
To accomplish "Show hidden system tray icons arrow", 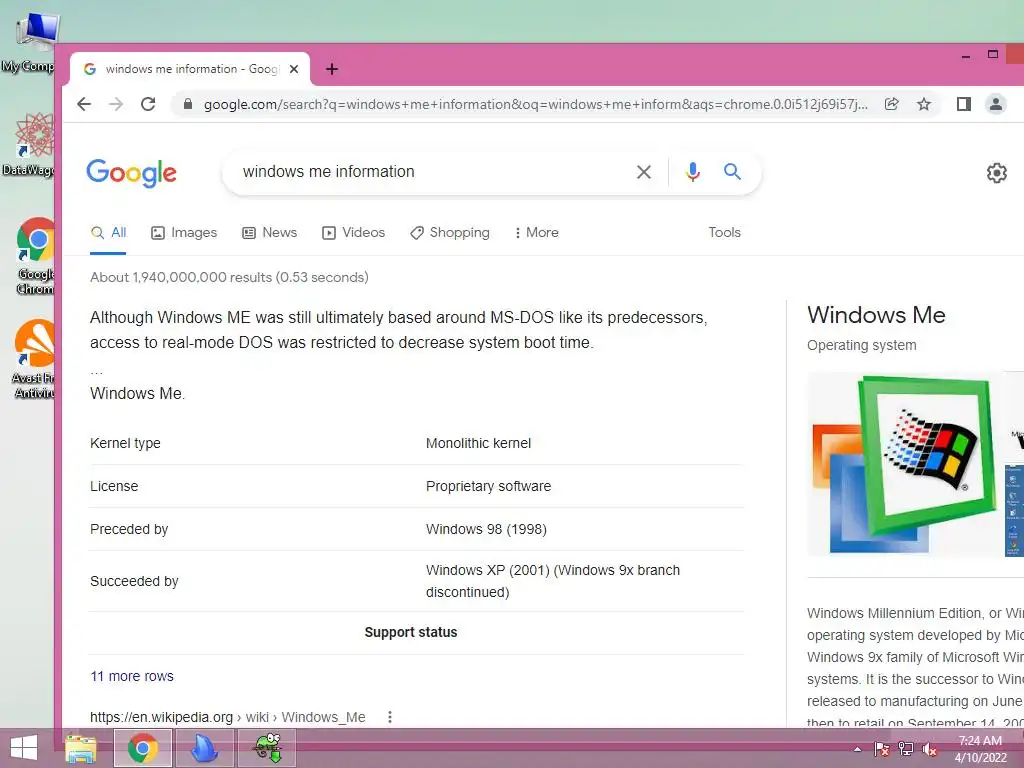I will coord(857,749).
